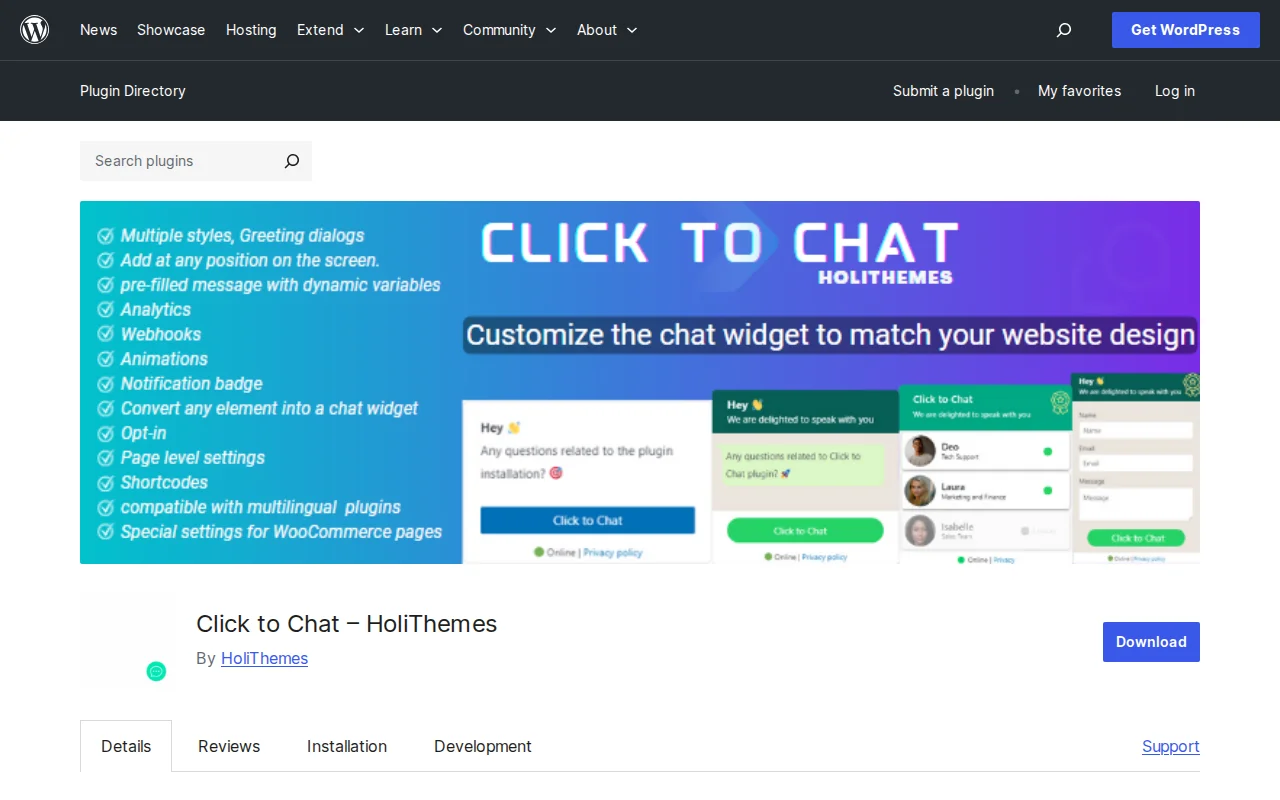Open the Development tab
The height and width of the screenshot is (800, 1280).
pos(482,746)
